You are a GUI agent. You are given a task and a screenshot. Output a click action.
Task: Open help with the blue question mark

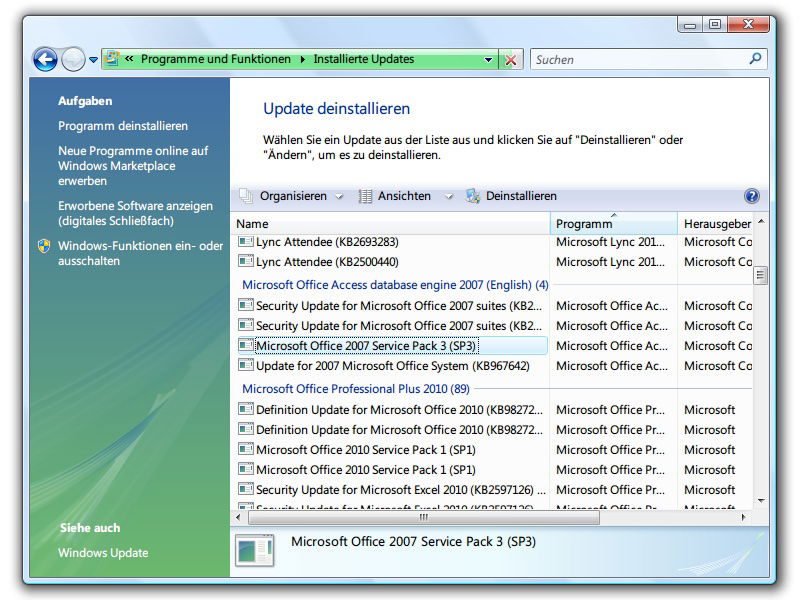[752, 196]
